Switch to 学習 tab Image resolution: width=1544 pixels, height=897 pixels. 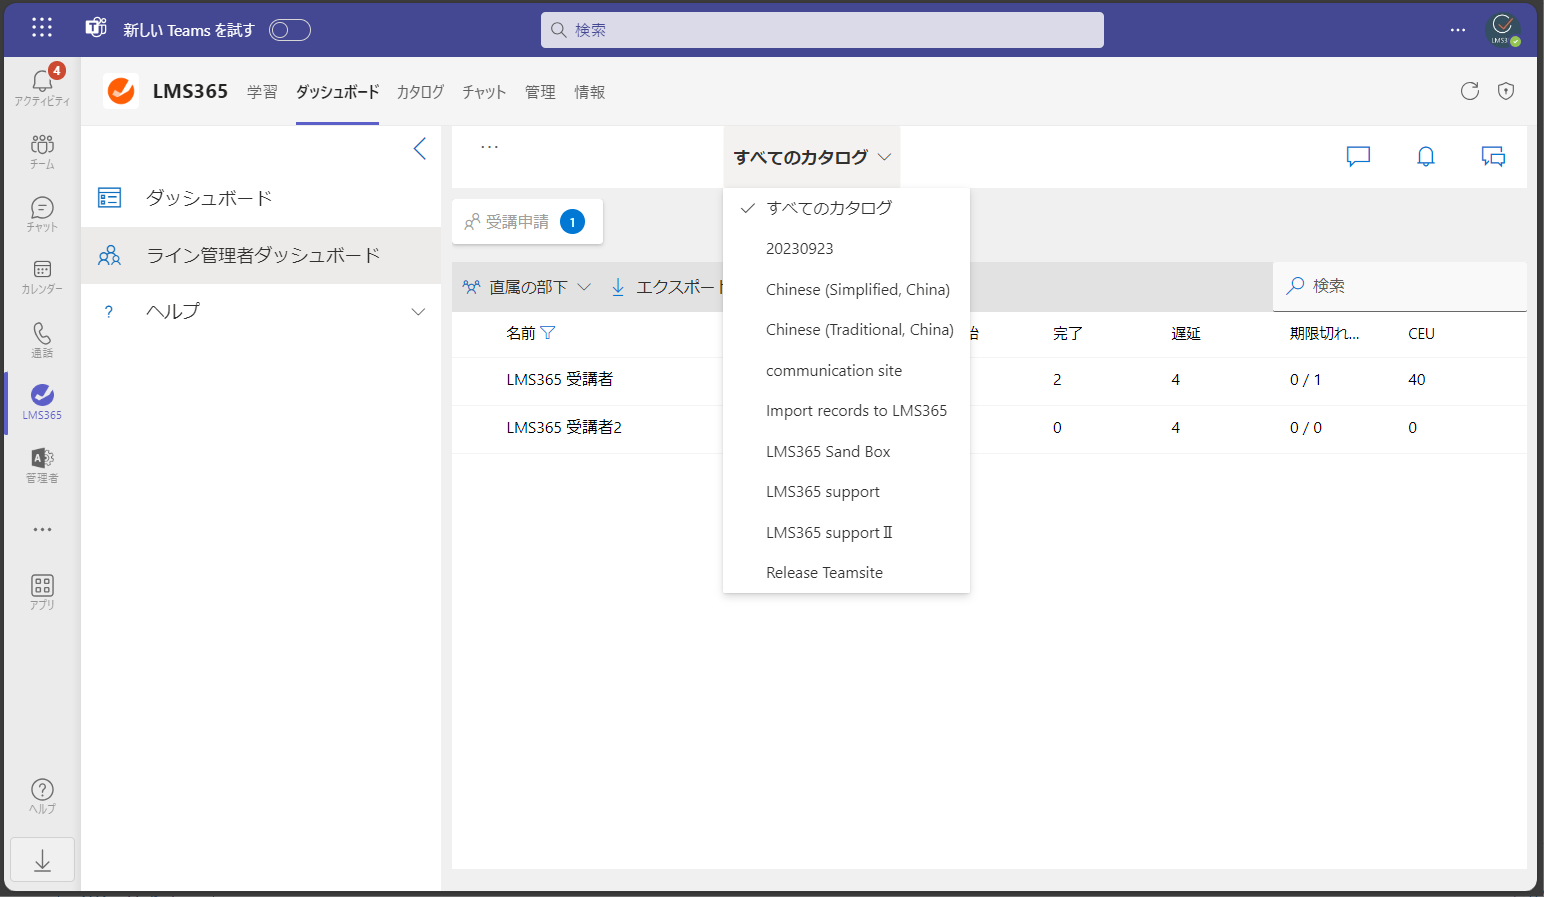[x=262, y=92]
